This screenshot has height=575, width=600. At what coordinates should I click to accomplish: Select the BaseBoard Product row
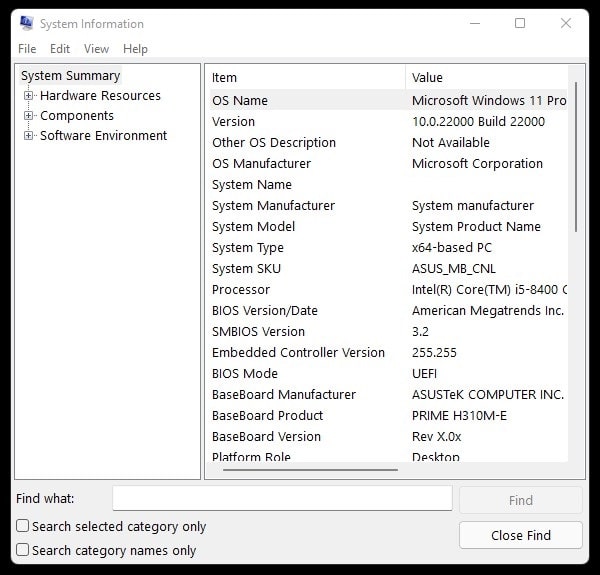coord(388,415)
